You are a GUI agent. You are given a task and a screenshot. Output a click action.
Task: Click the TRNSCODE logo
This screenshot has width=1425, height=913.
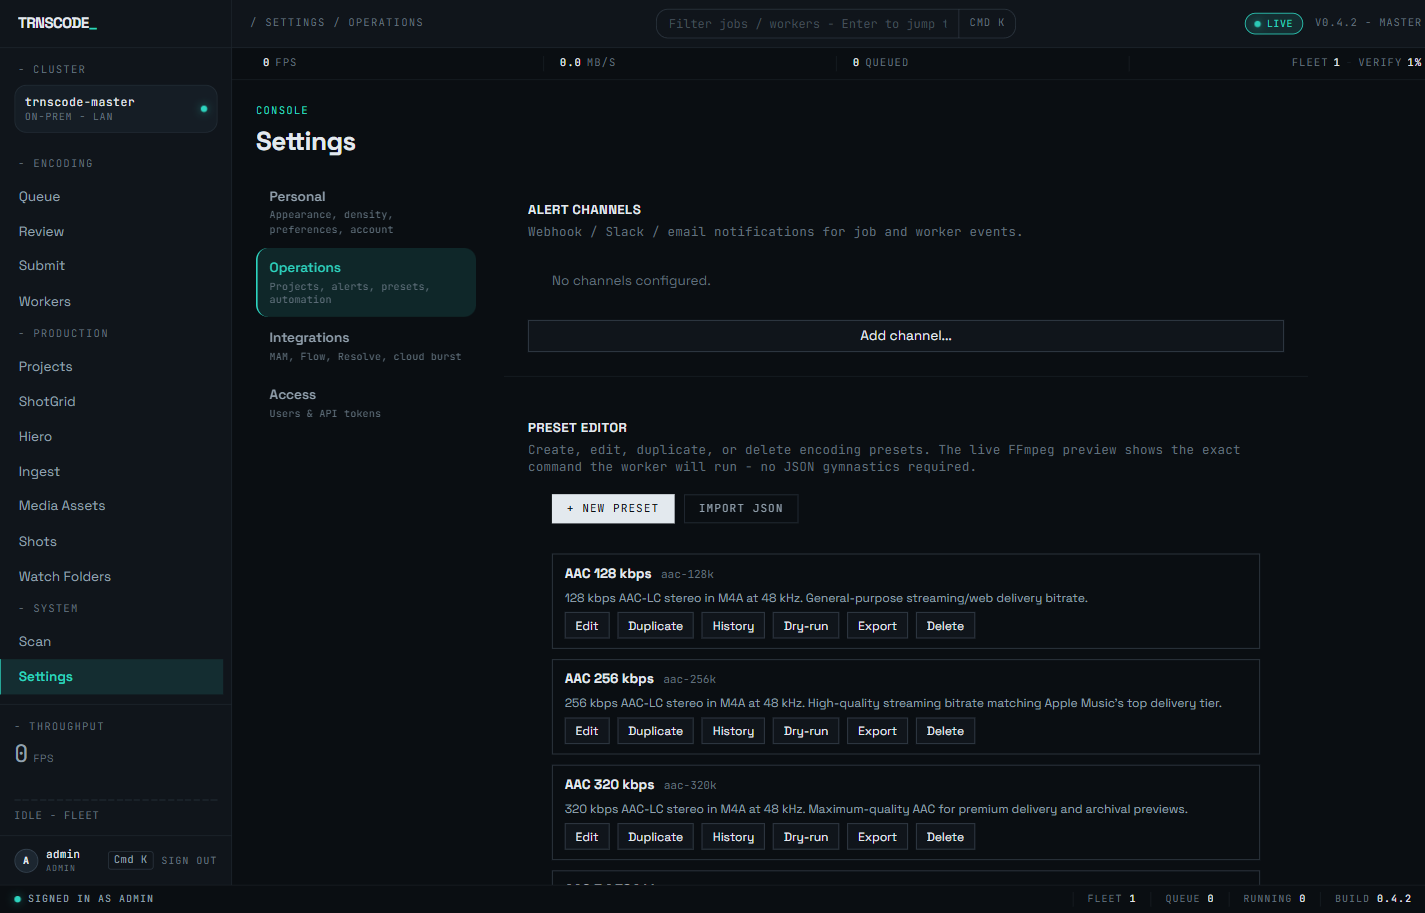[x=57, y=23]
